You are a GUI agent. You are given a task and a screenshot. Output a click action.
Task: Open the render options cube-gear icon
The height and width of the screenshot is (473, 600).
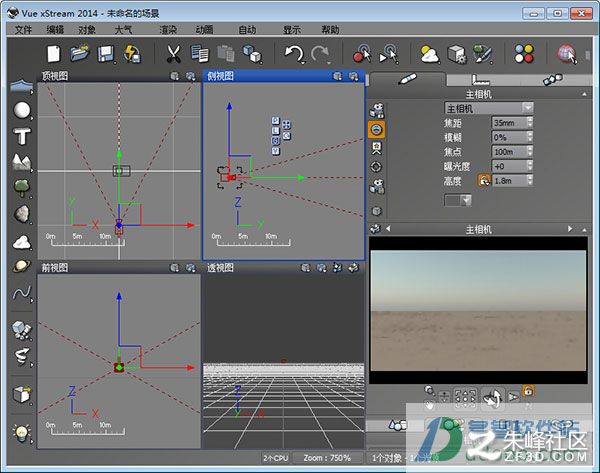pyautogui.click(x=456, y=54)
